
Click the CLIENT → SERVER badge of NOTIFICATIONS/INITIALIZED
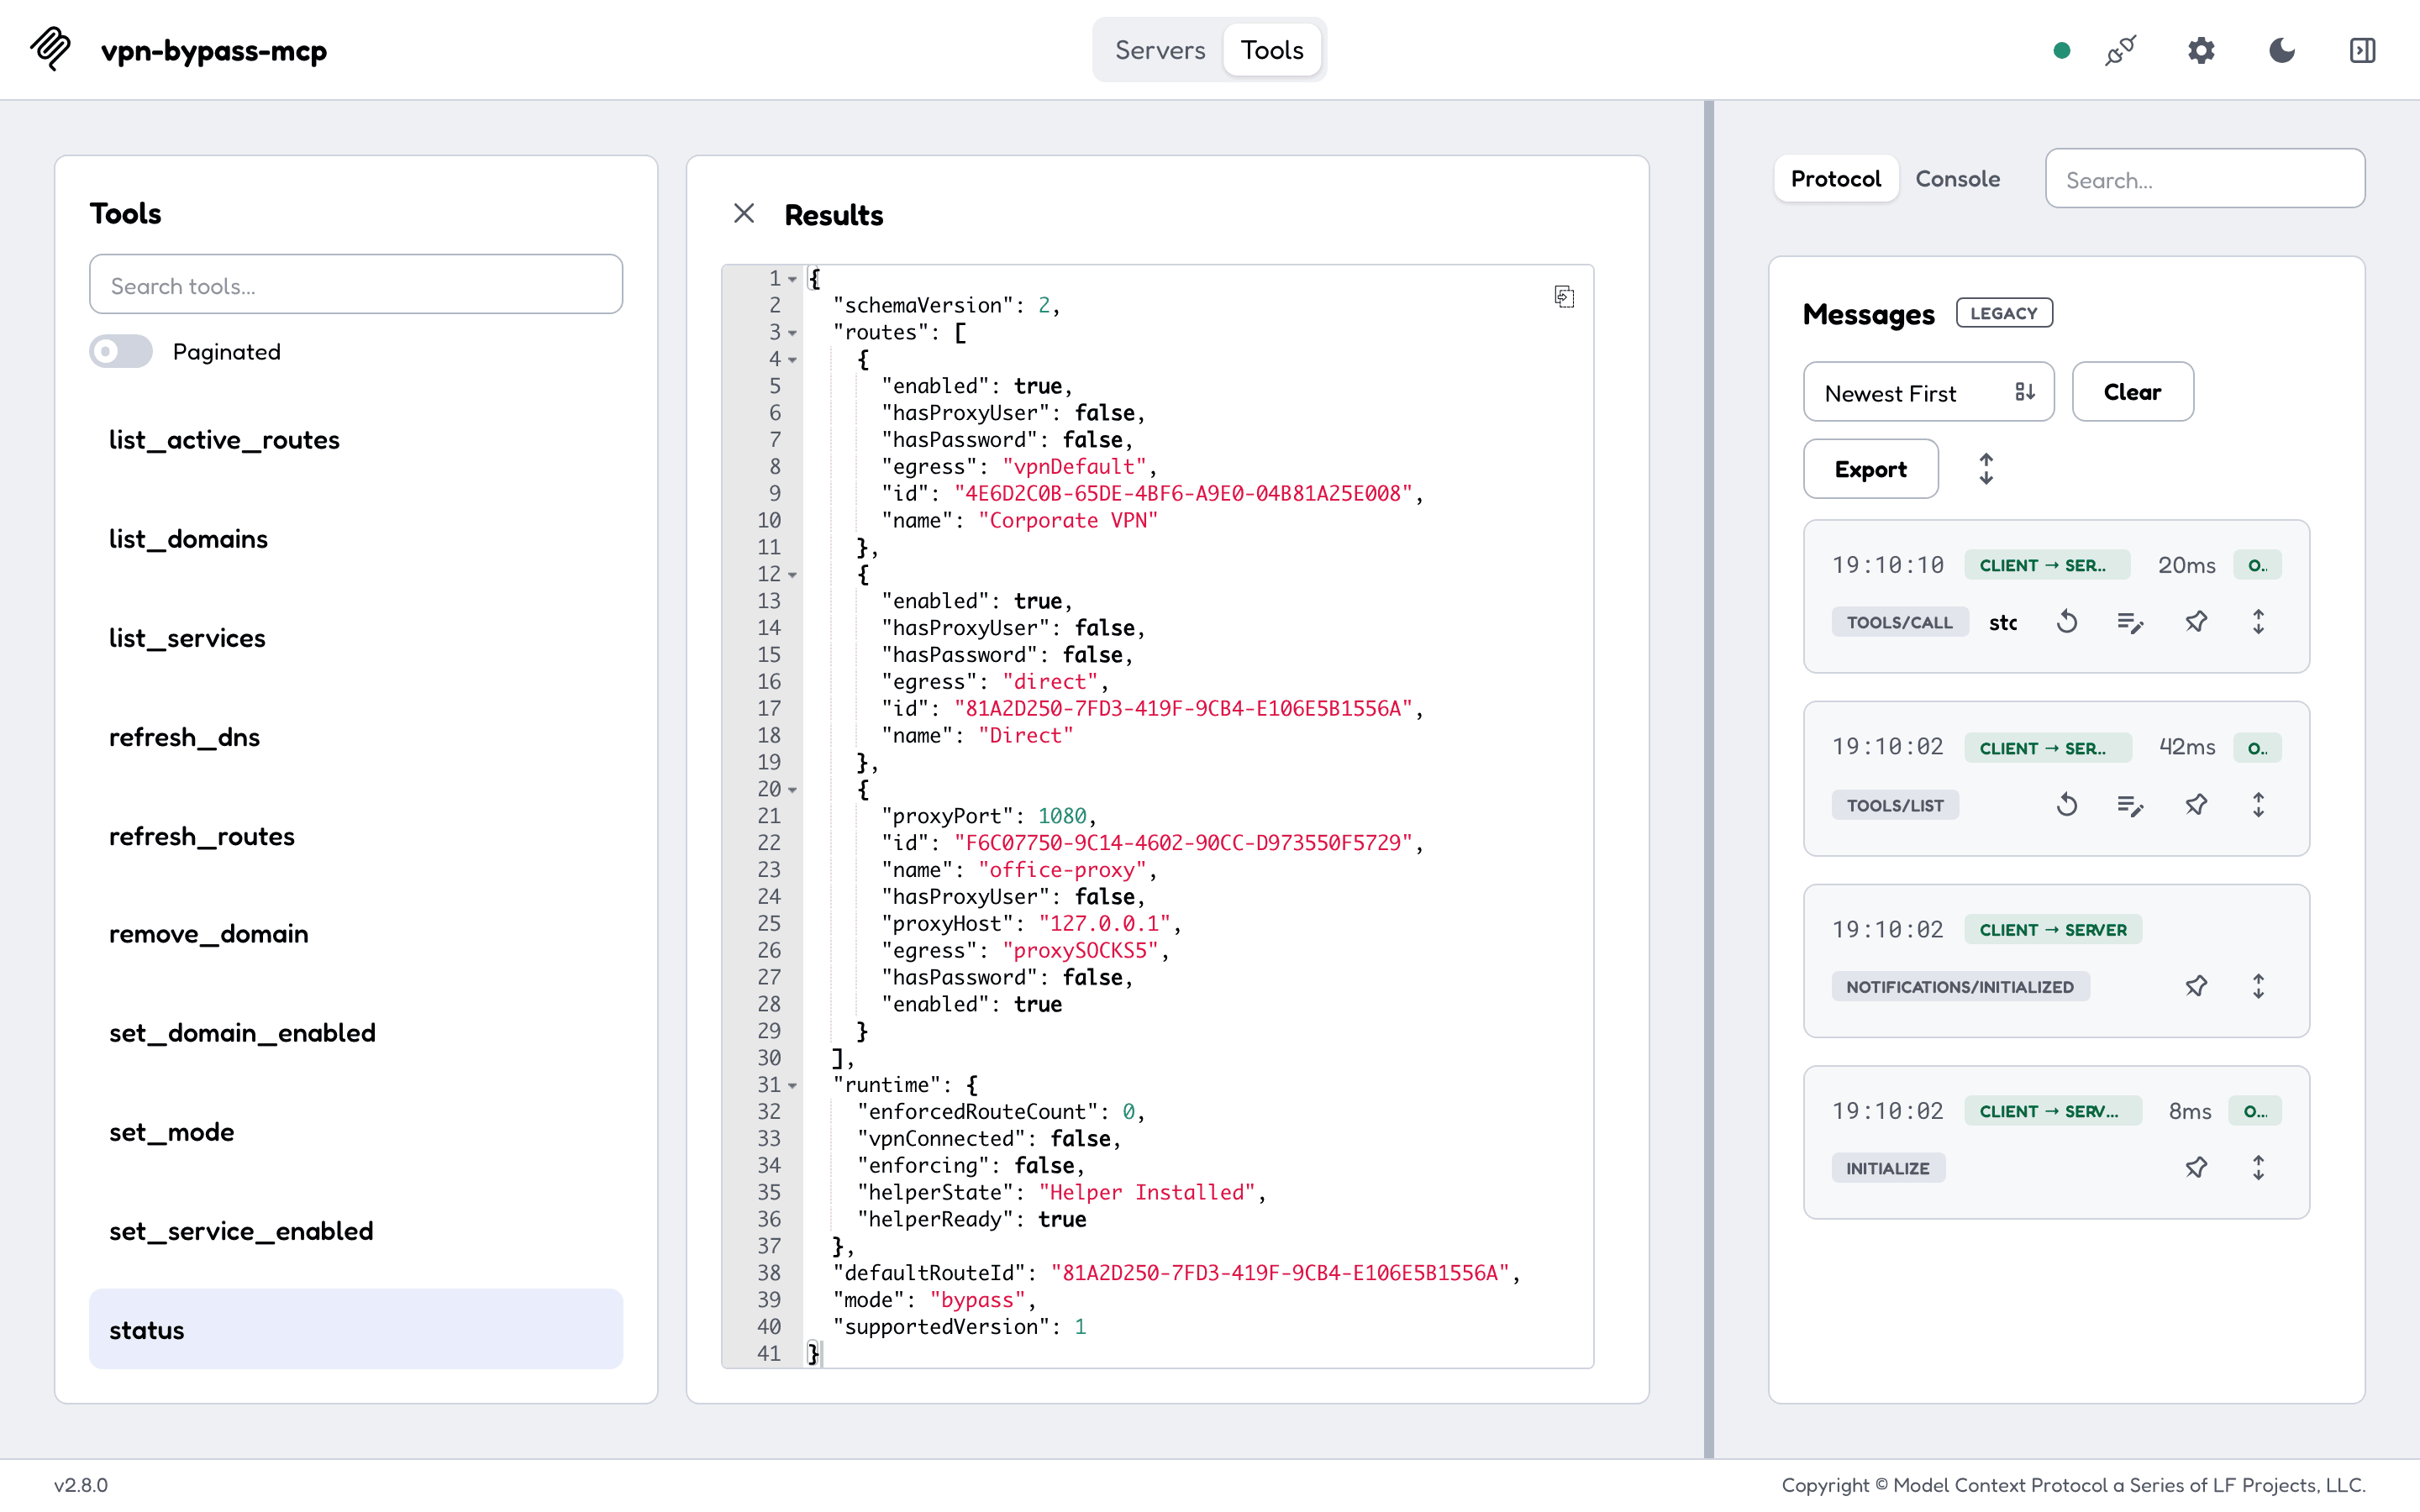(x=2053, y=930)
